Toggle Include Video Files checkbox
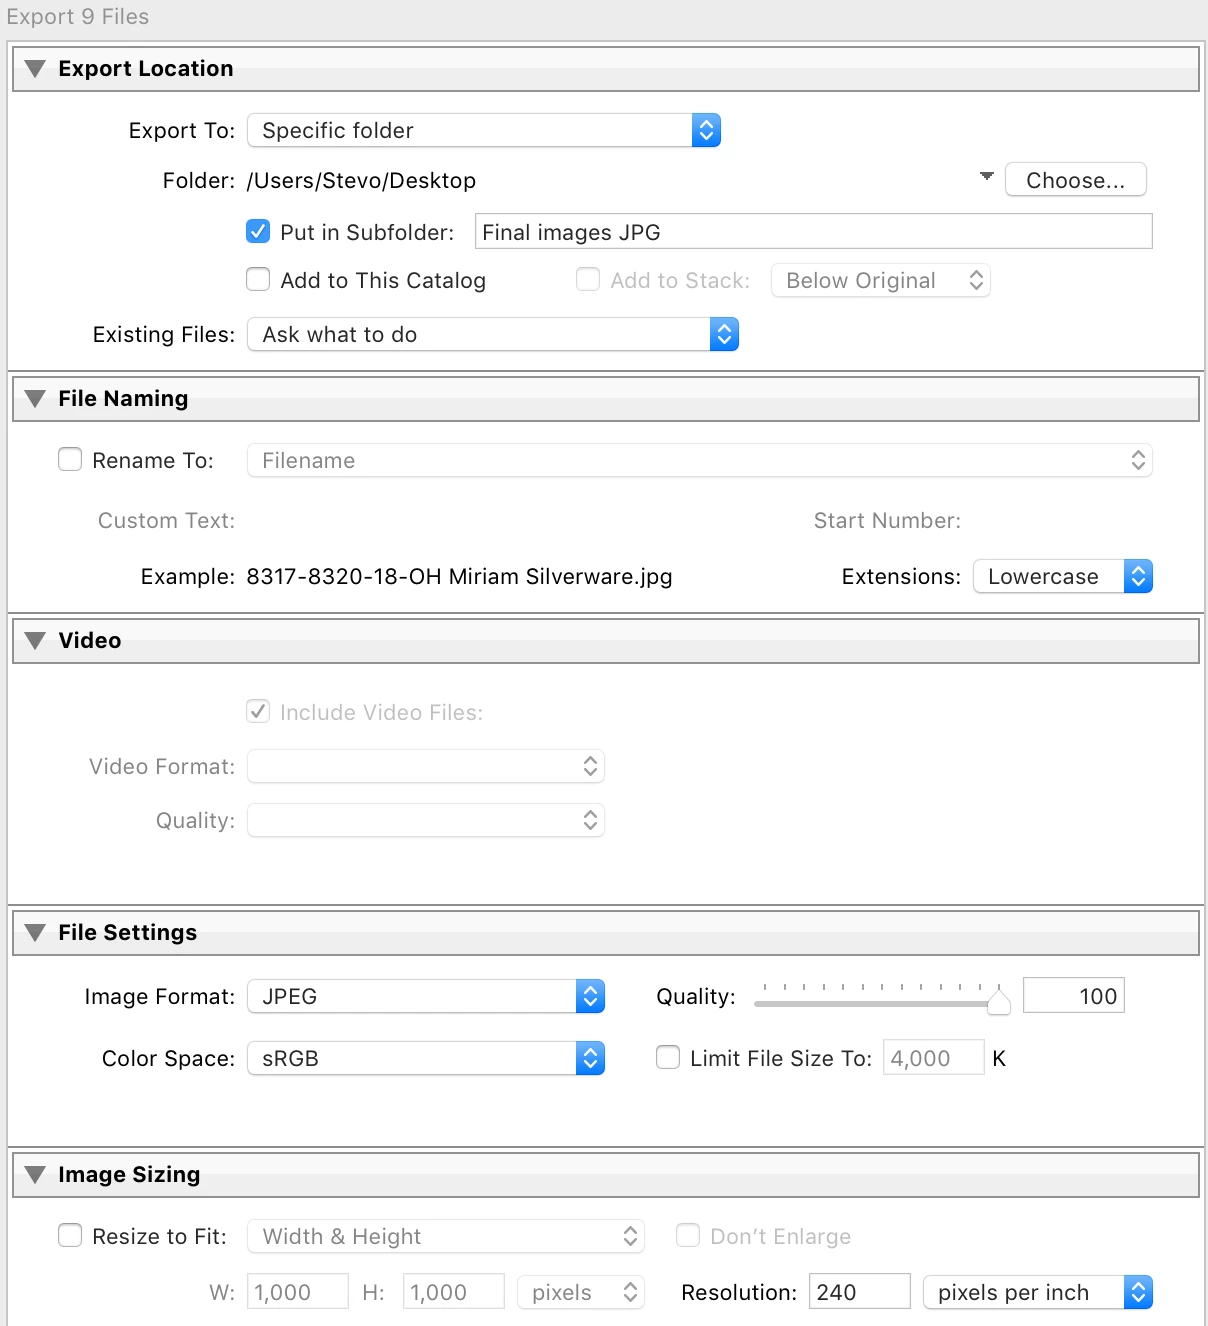1208x1326 pixels. click(x=258, y=711)
